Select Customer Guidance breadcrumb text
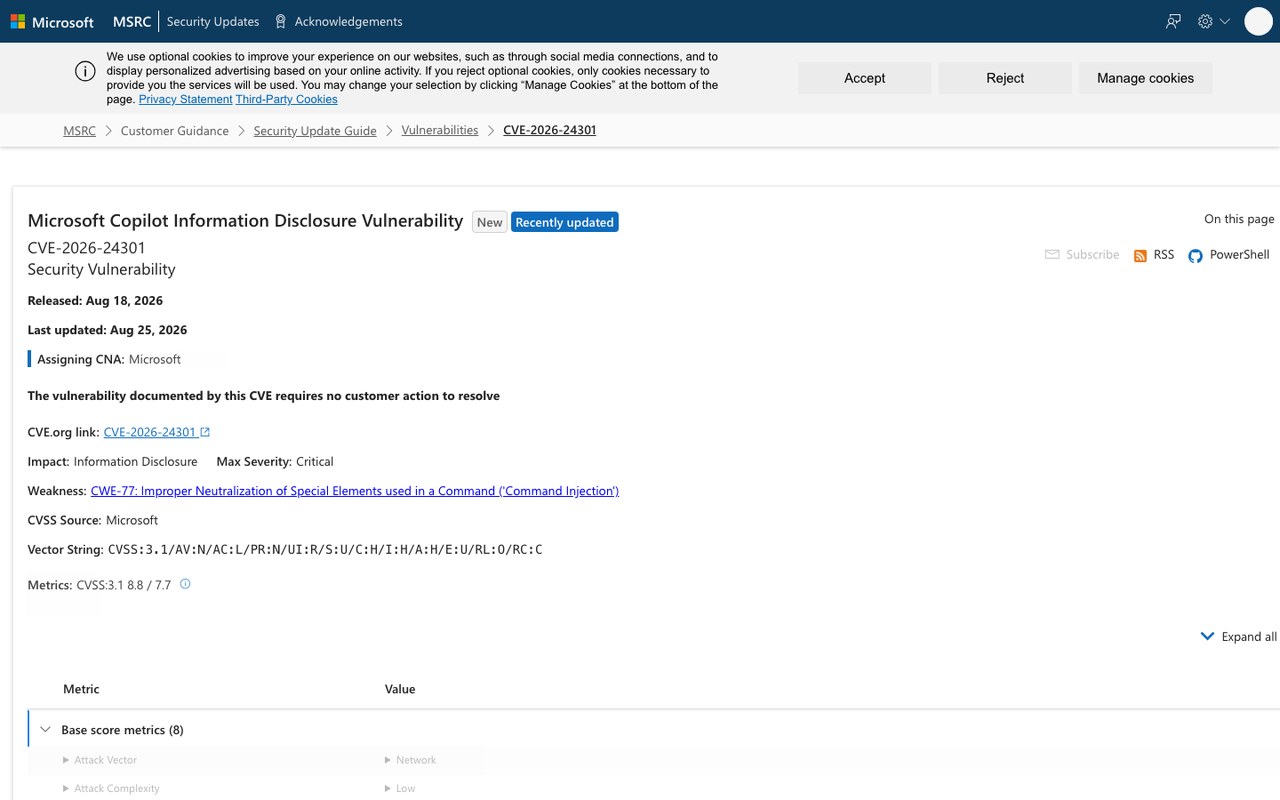Viewport: 1280px width, 800px height. (175, 130)
